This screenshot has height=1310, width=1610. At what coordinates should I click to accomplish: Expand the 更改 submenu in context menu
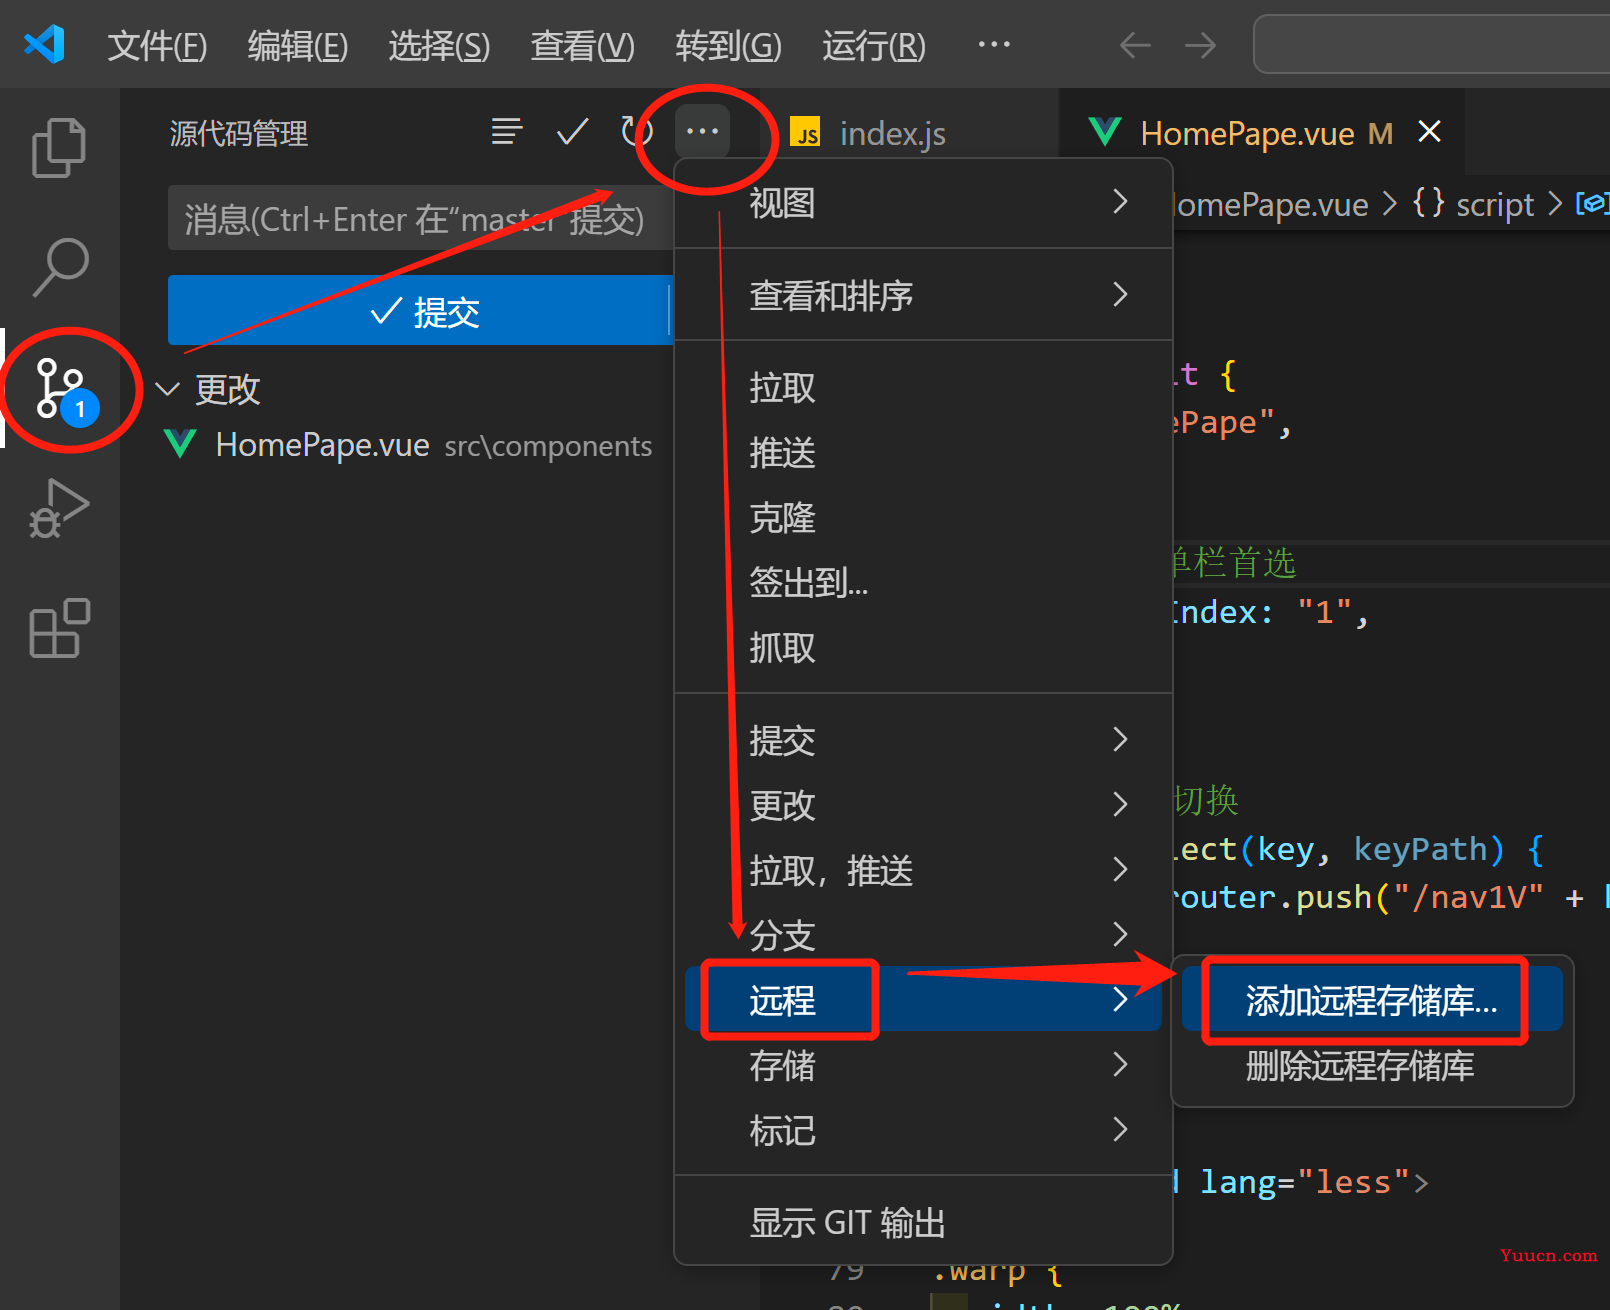click(923, 805)
